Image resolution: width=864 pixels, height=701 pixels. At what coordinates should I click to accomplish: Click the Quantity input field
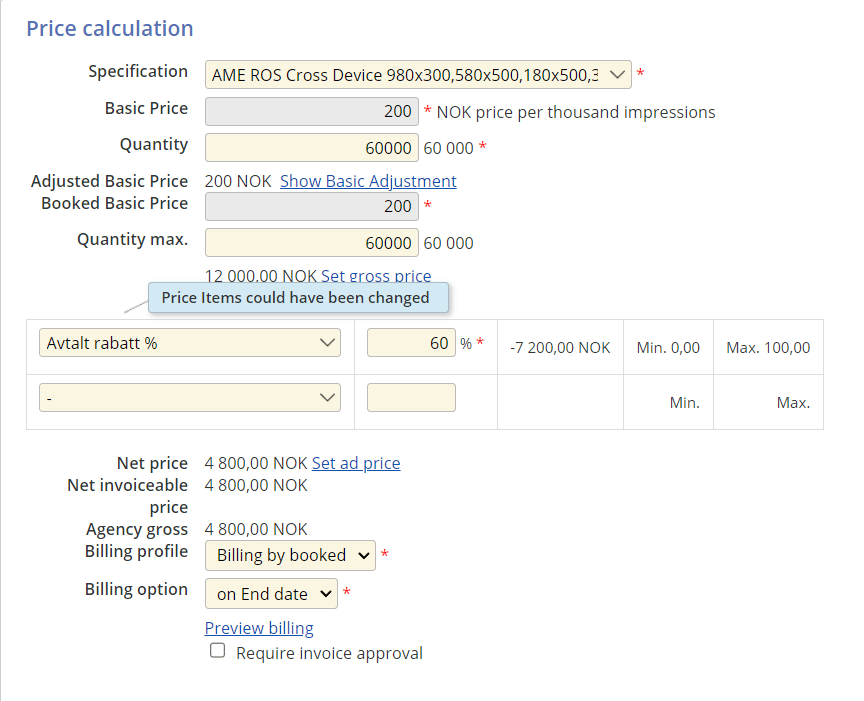click(x=312, y=148)
